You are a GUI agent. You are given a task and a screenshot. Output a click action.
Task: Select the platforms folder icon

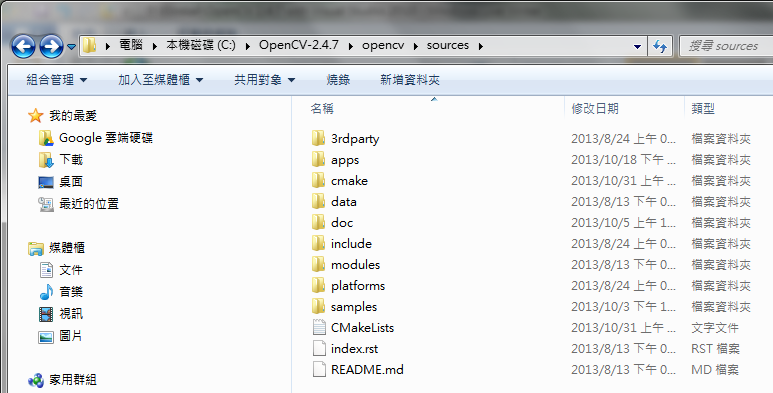318,285
